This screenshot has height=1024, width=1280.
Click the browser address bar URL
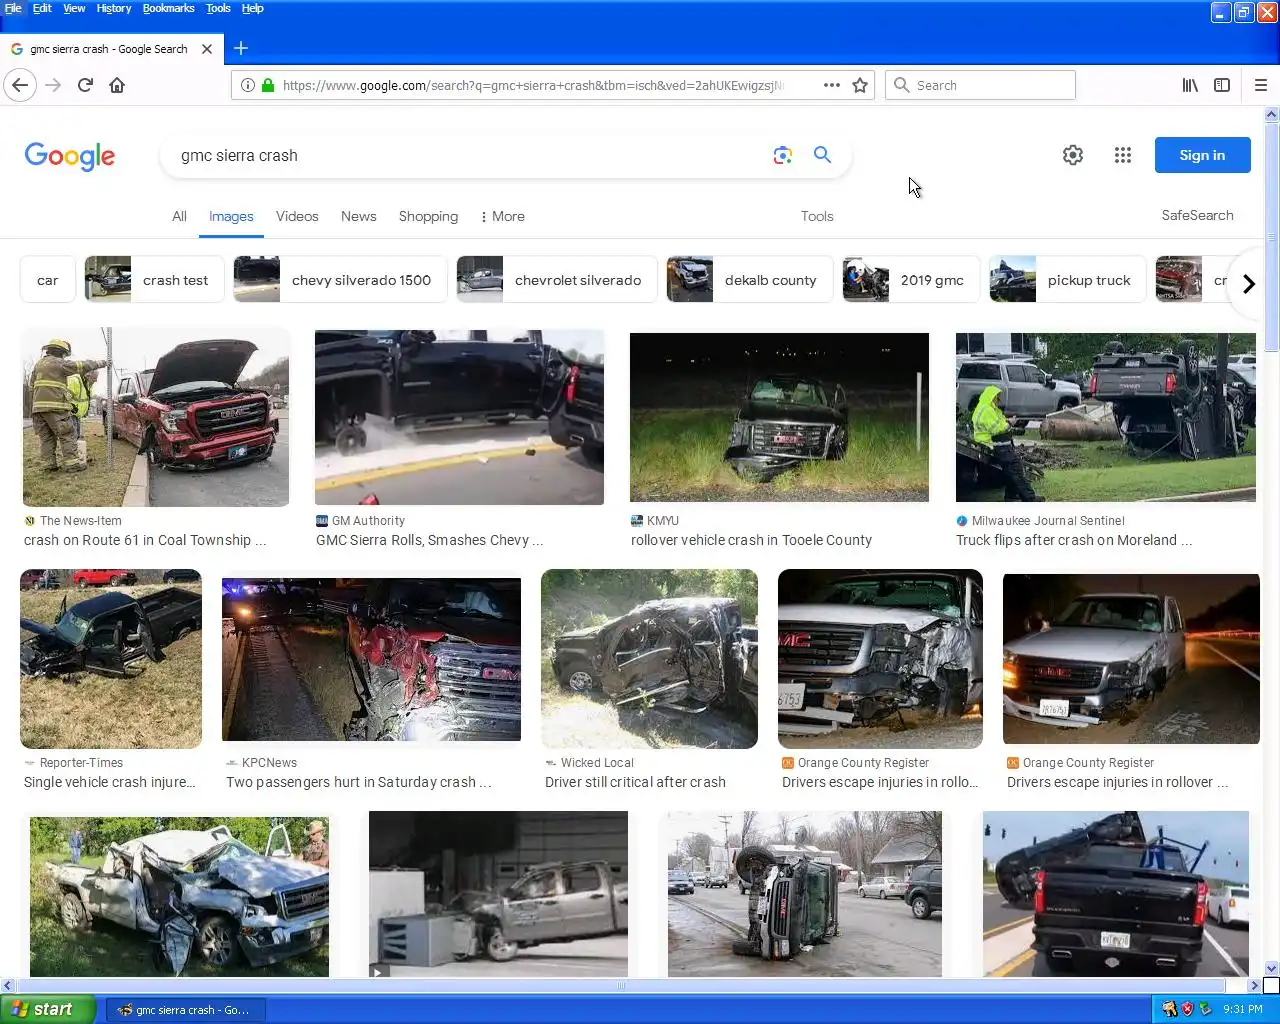[x=533, y=85]
